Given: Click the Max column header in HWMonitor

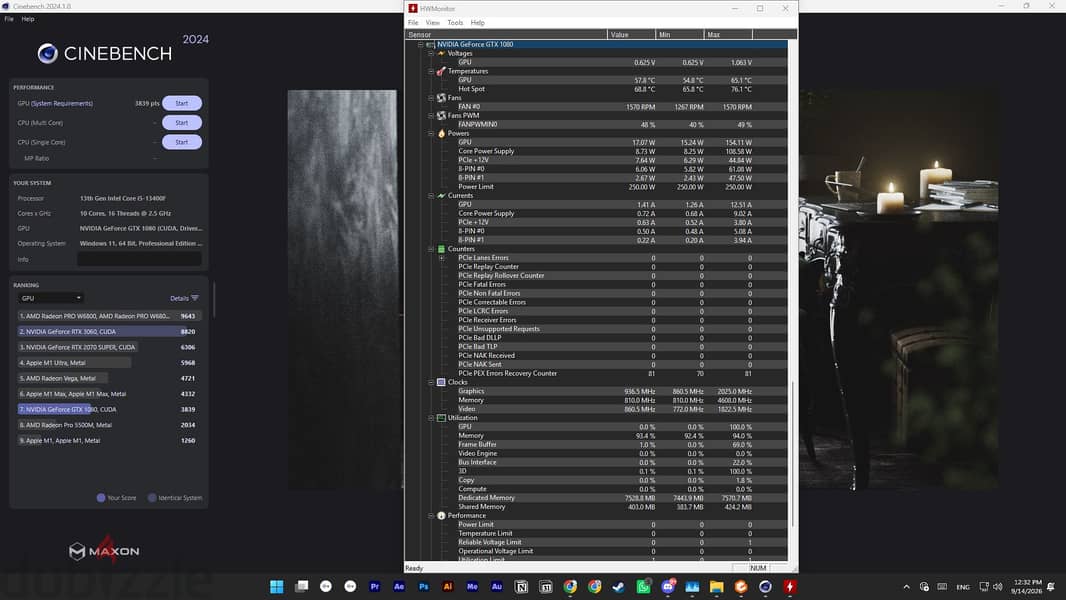Looking at the screenshot, I should pos(728,35).
